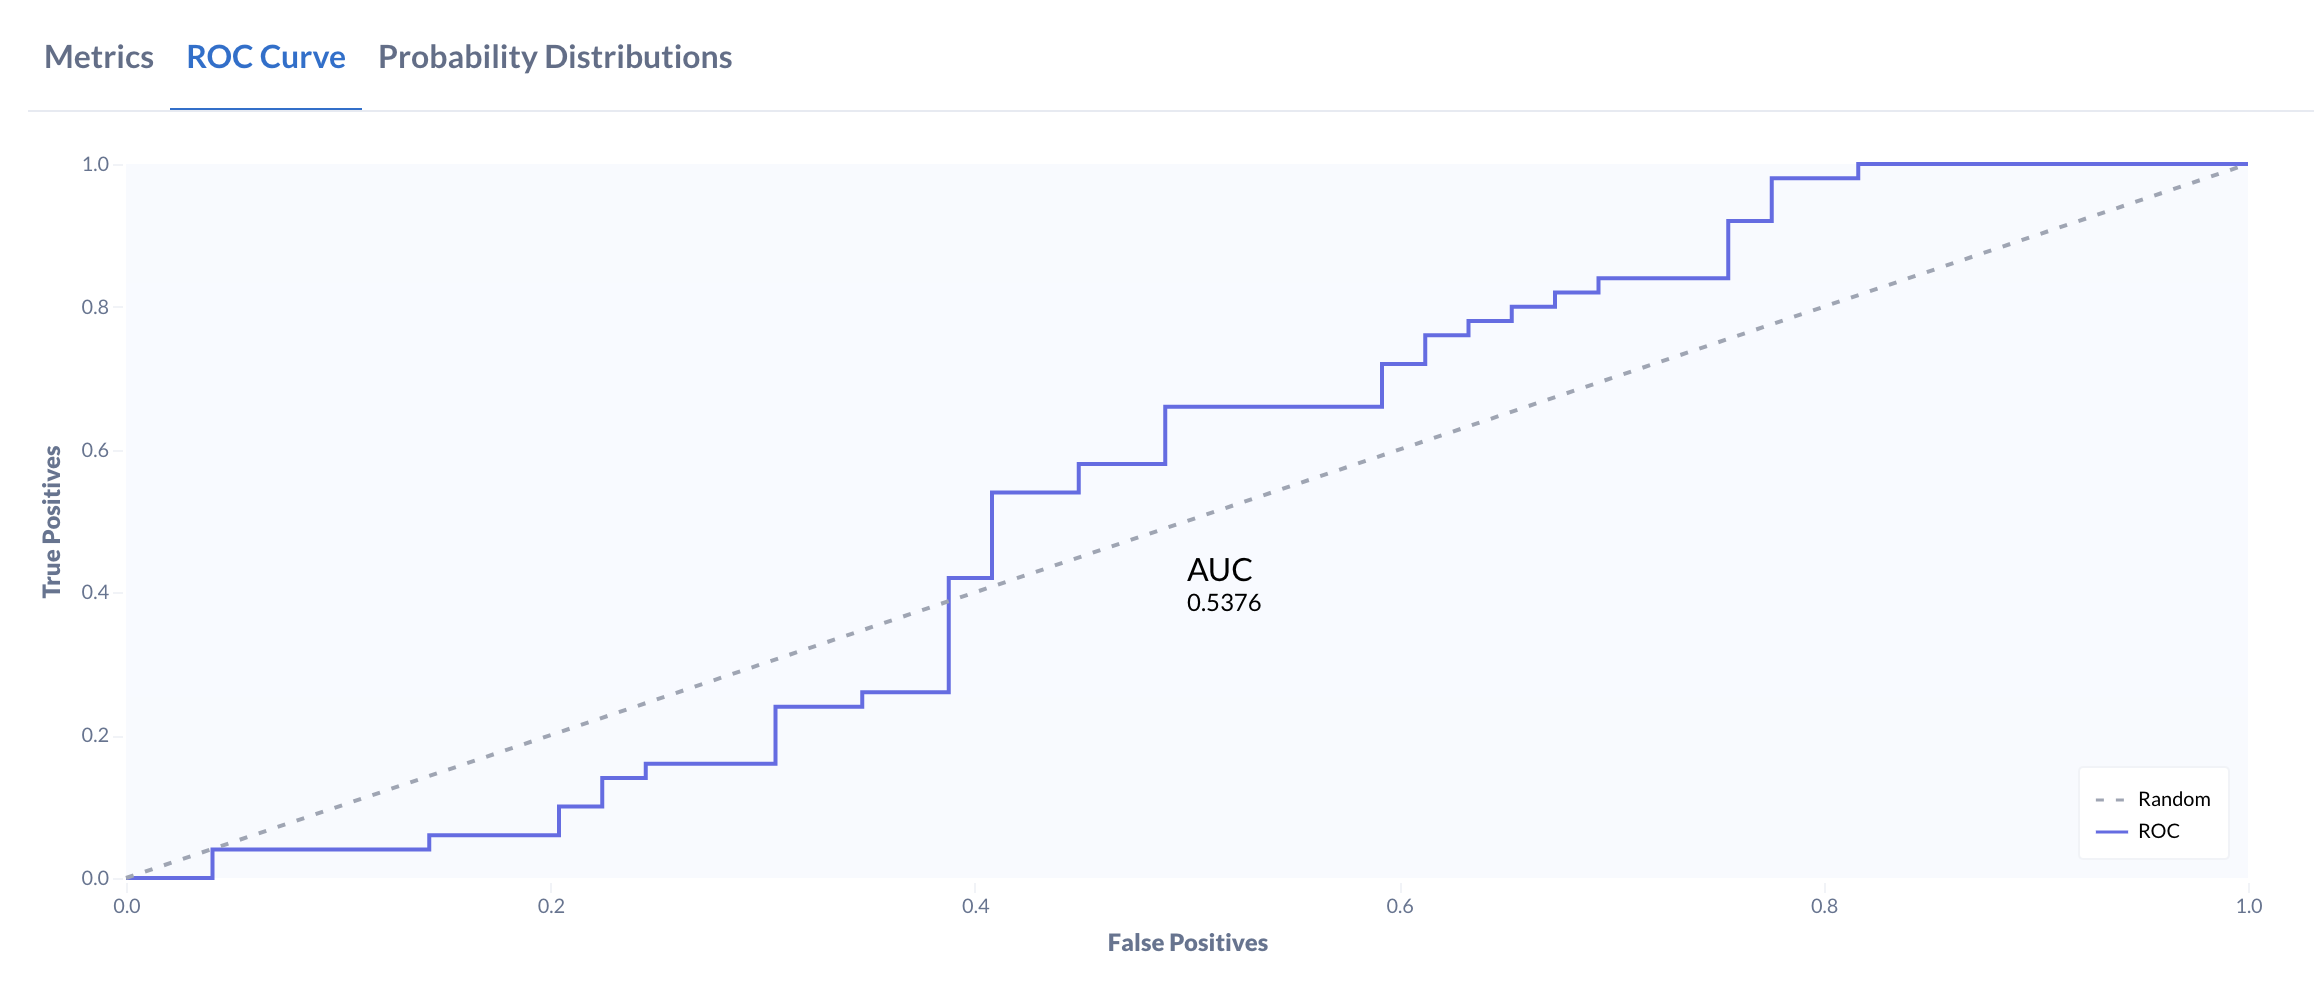Hide the ROC series via legend label
Screen dimensions: 2314x1002
click(x=2158, y=831)
